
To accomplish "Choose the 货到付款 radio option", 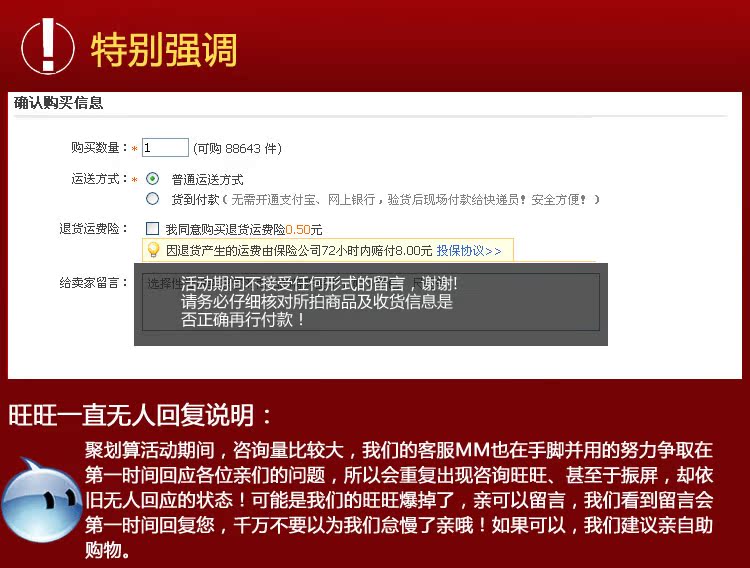I will pos(153,199).
